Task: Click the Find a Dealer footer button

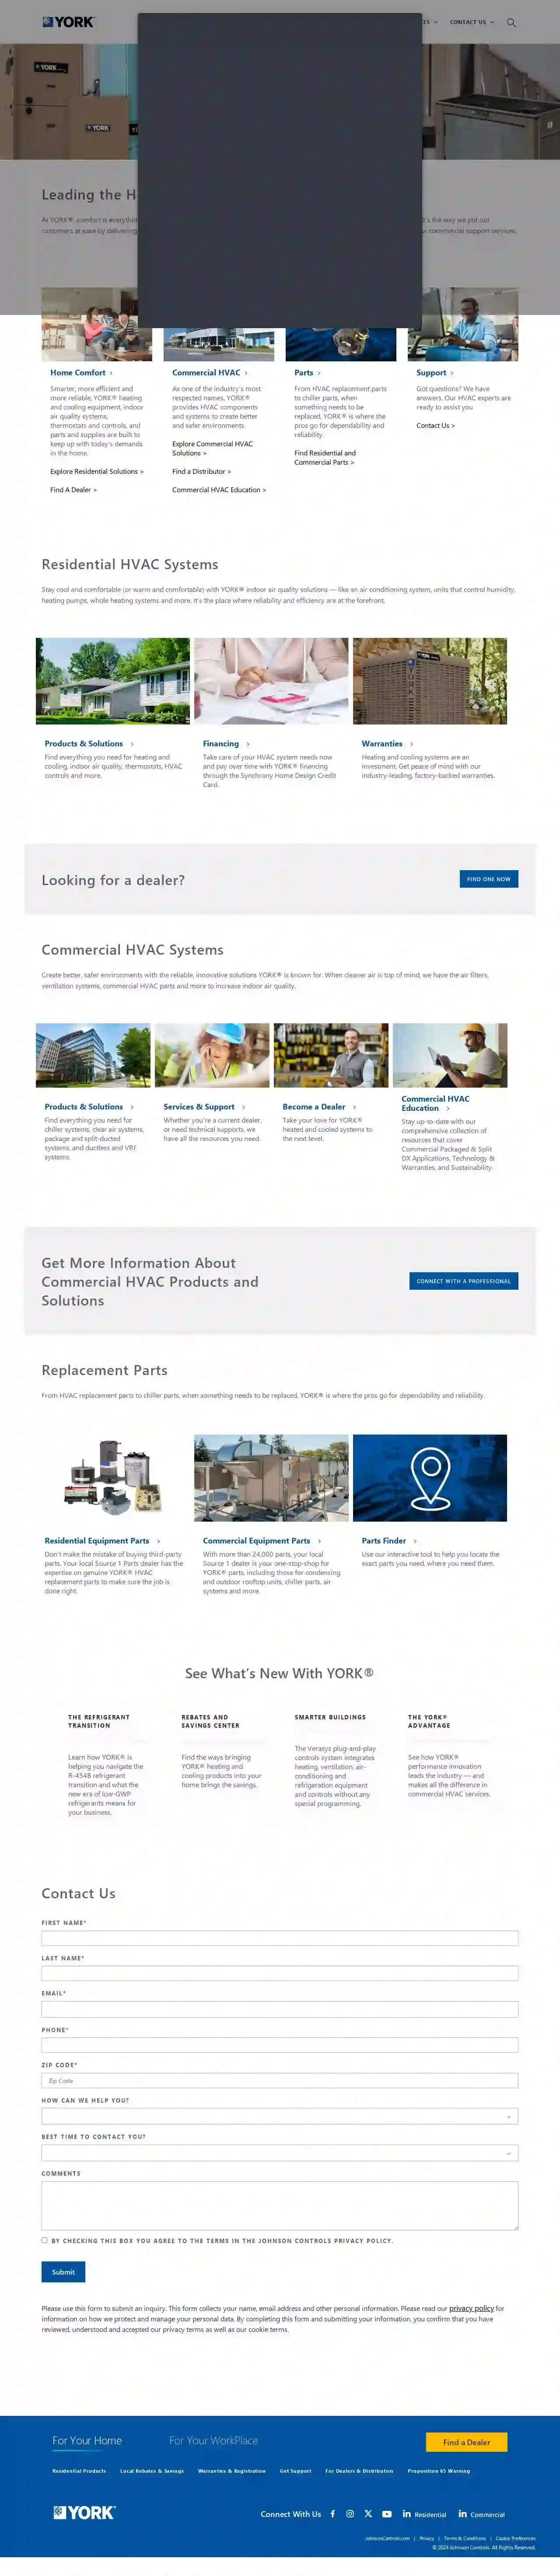Action: click(x=467, y=2442)
